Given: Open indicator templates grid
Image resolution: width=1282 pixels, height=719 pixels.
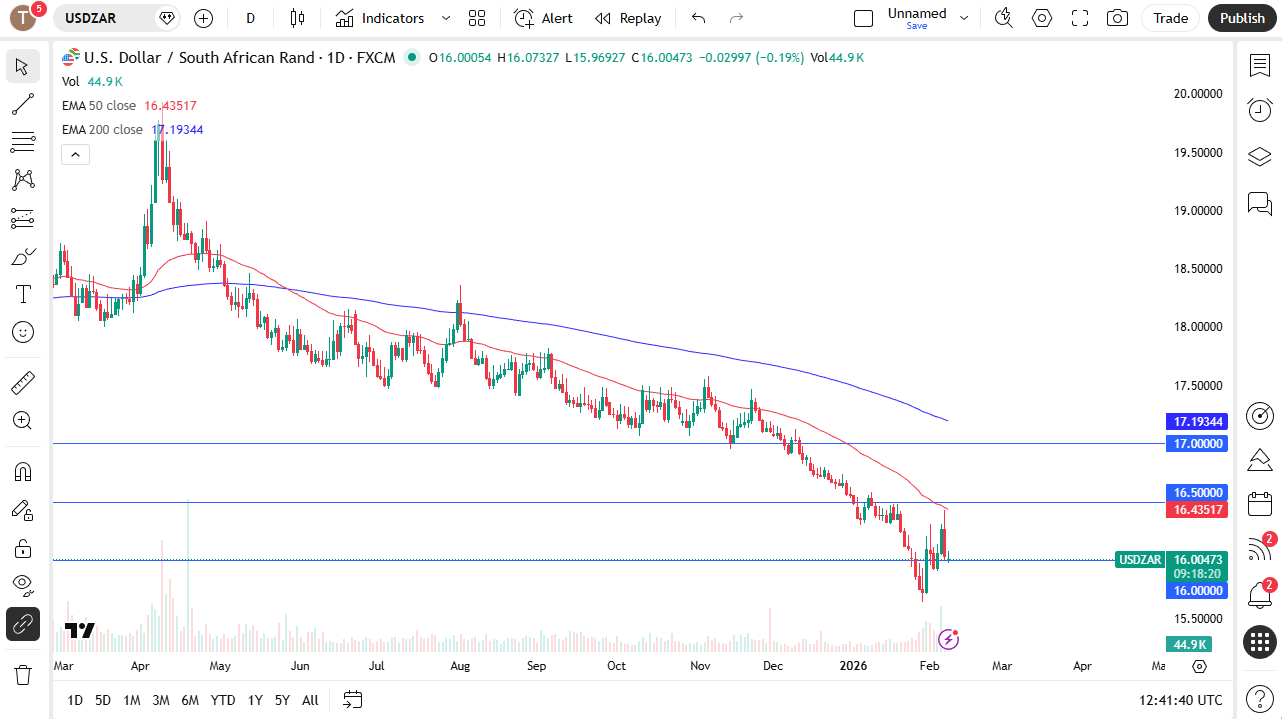Looking at the screenshot, I should pos(477,18).
